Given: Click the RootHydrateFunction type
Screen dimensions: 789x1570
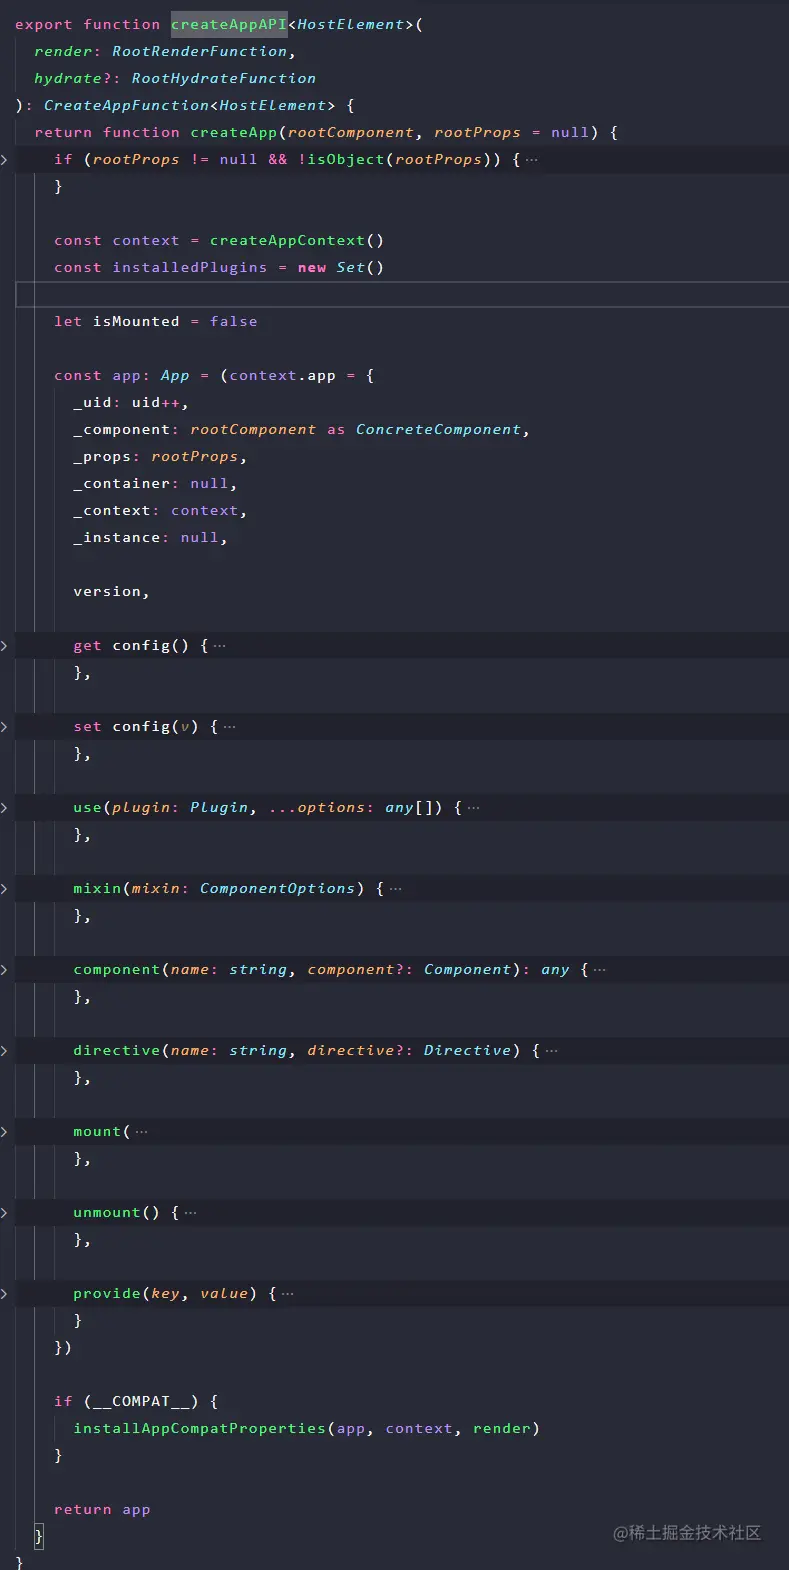Looking at the screenshot, I should [x=224, y=78].
